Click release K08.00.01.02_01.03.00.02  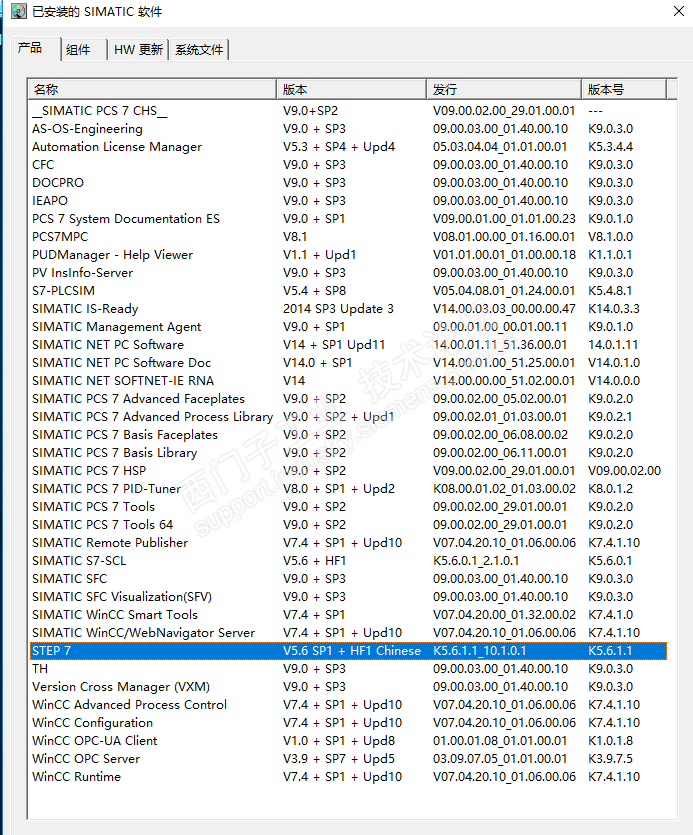click(x=504, y=489)
